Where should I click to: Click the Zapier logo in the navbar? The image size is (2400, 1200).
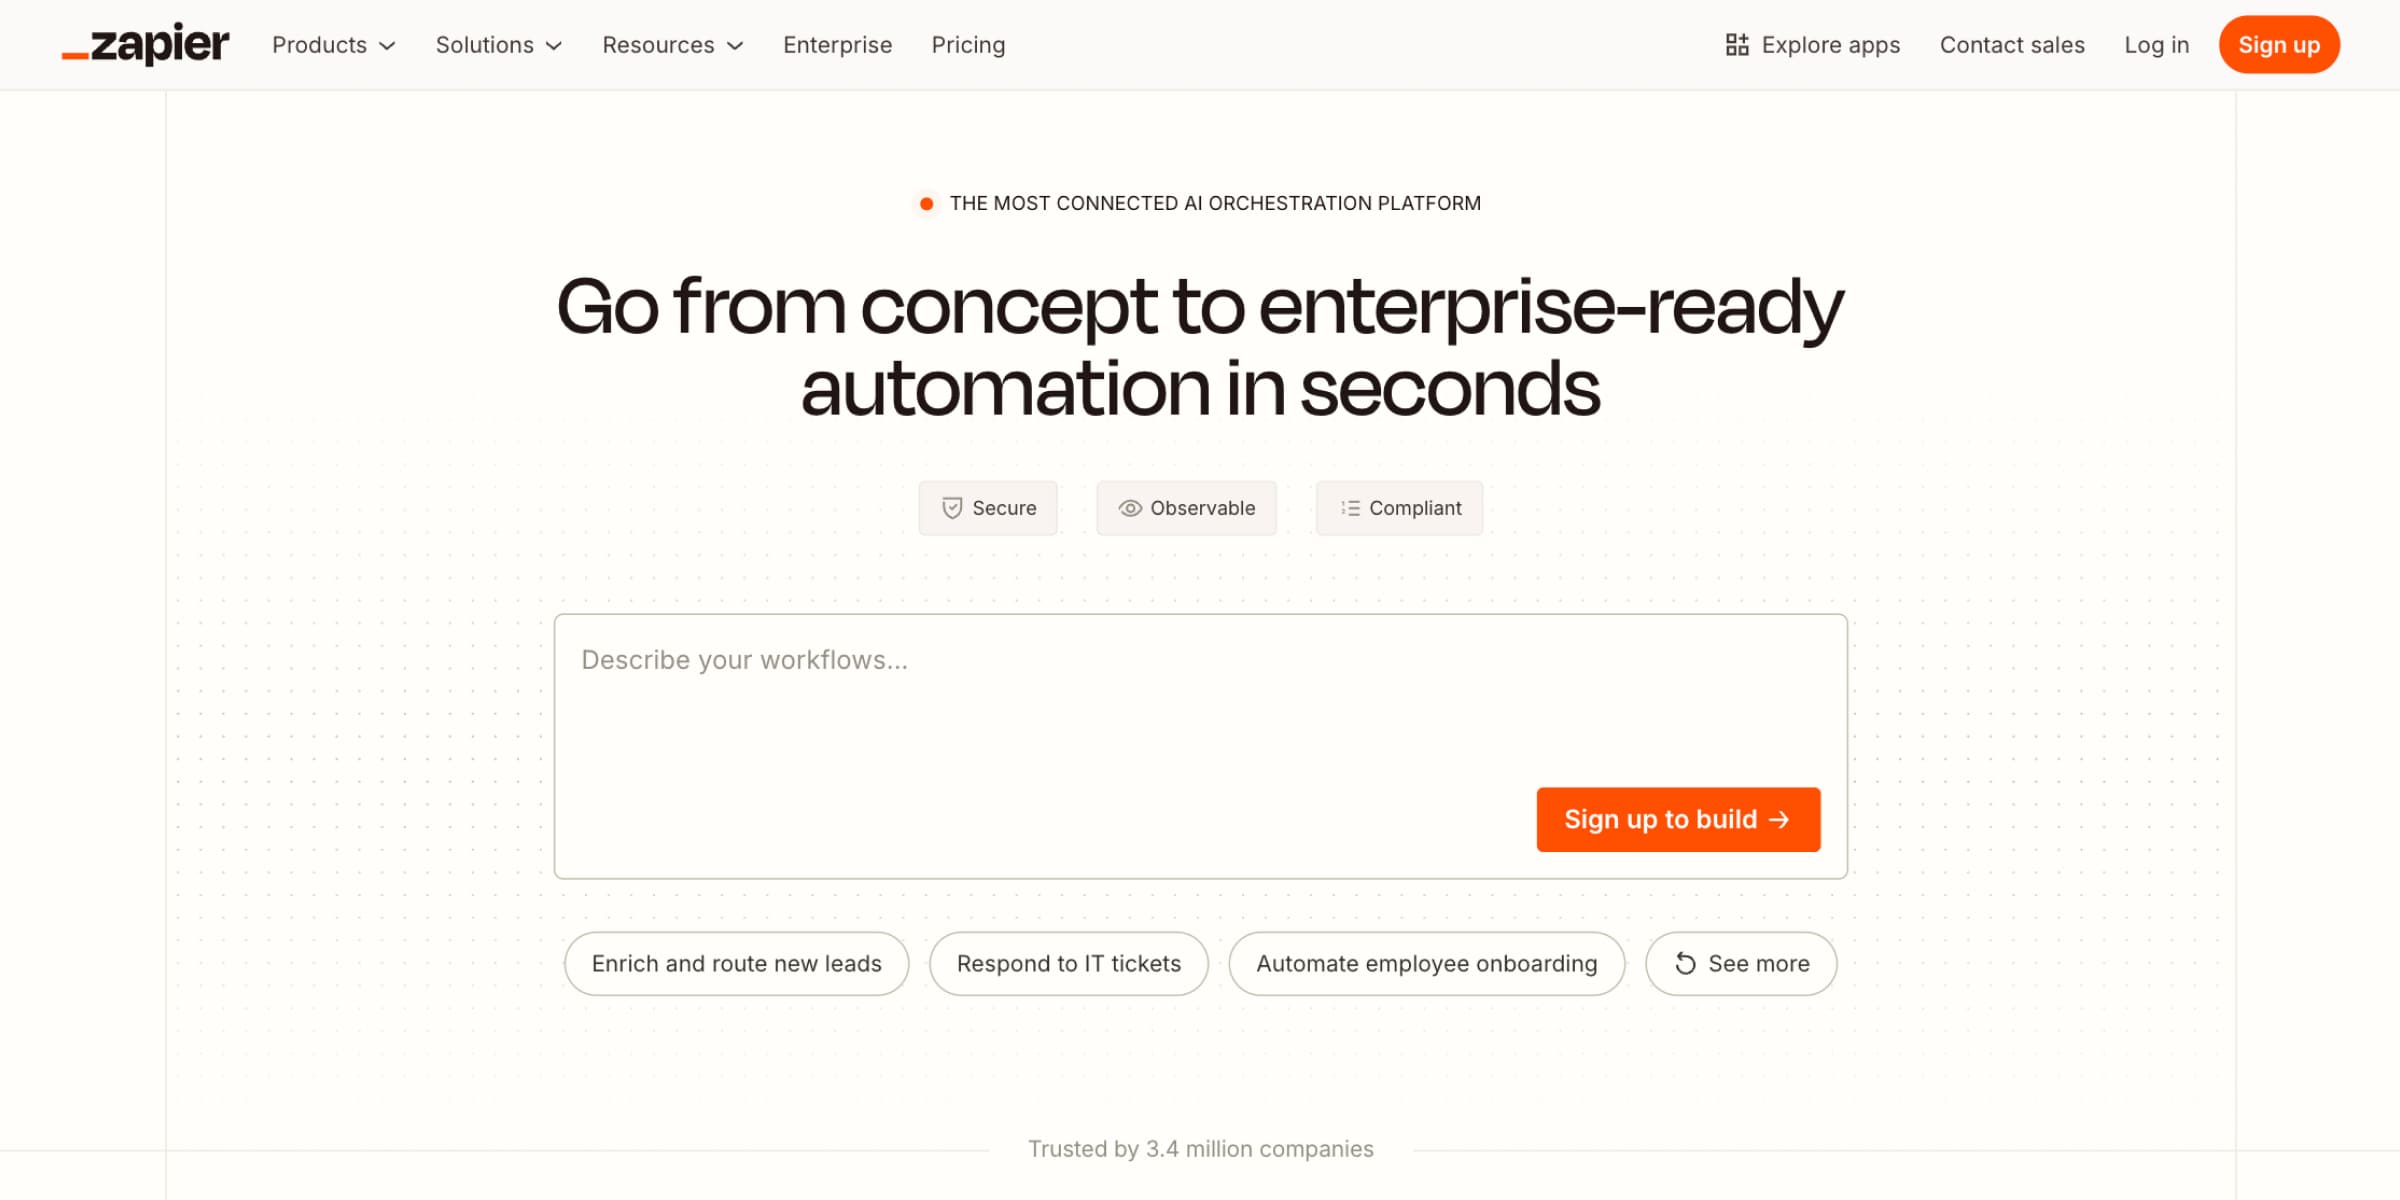pos(146,44)
